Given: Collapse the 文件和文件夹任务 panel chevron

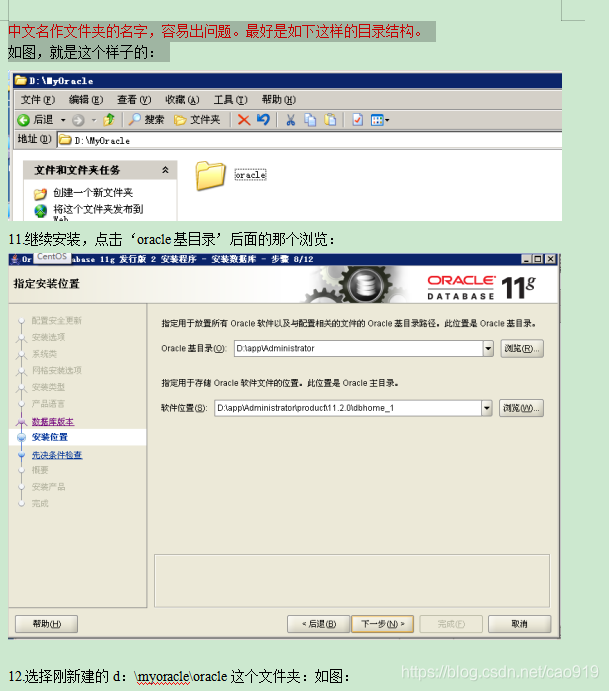Looking at the screenshot, I should click(165, 170).
